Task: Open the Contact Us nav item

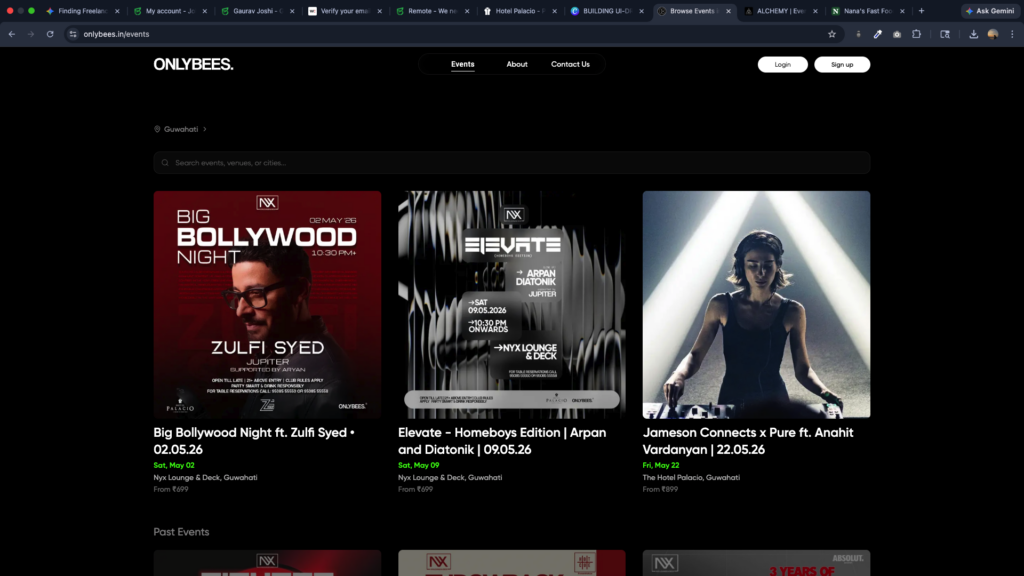Action: click(x=570, y=64)
